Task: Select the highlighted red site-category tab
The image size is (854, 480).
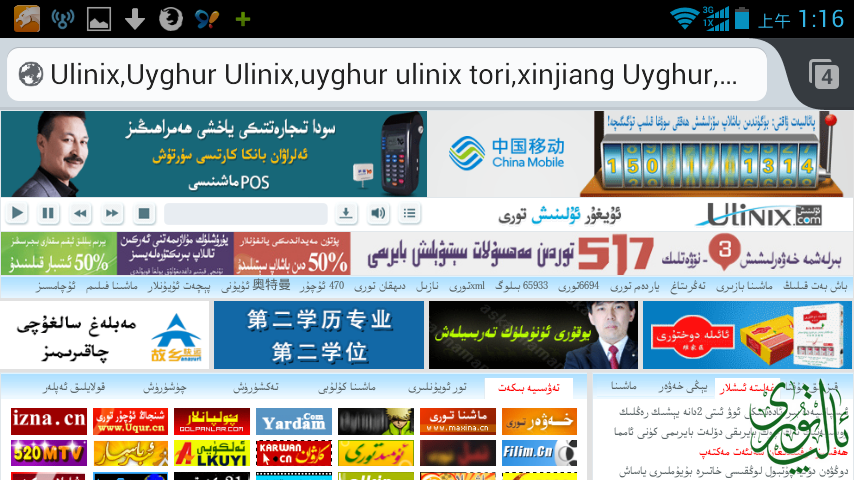Action: (528, 388)
